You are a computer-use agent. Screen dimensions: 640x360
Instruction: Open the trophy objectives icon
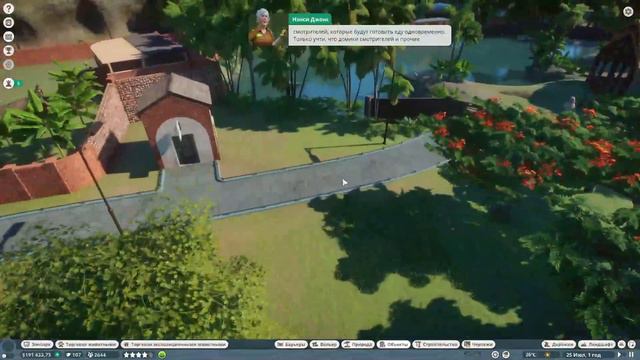pyautogui.click(x=8, y=50)
